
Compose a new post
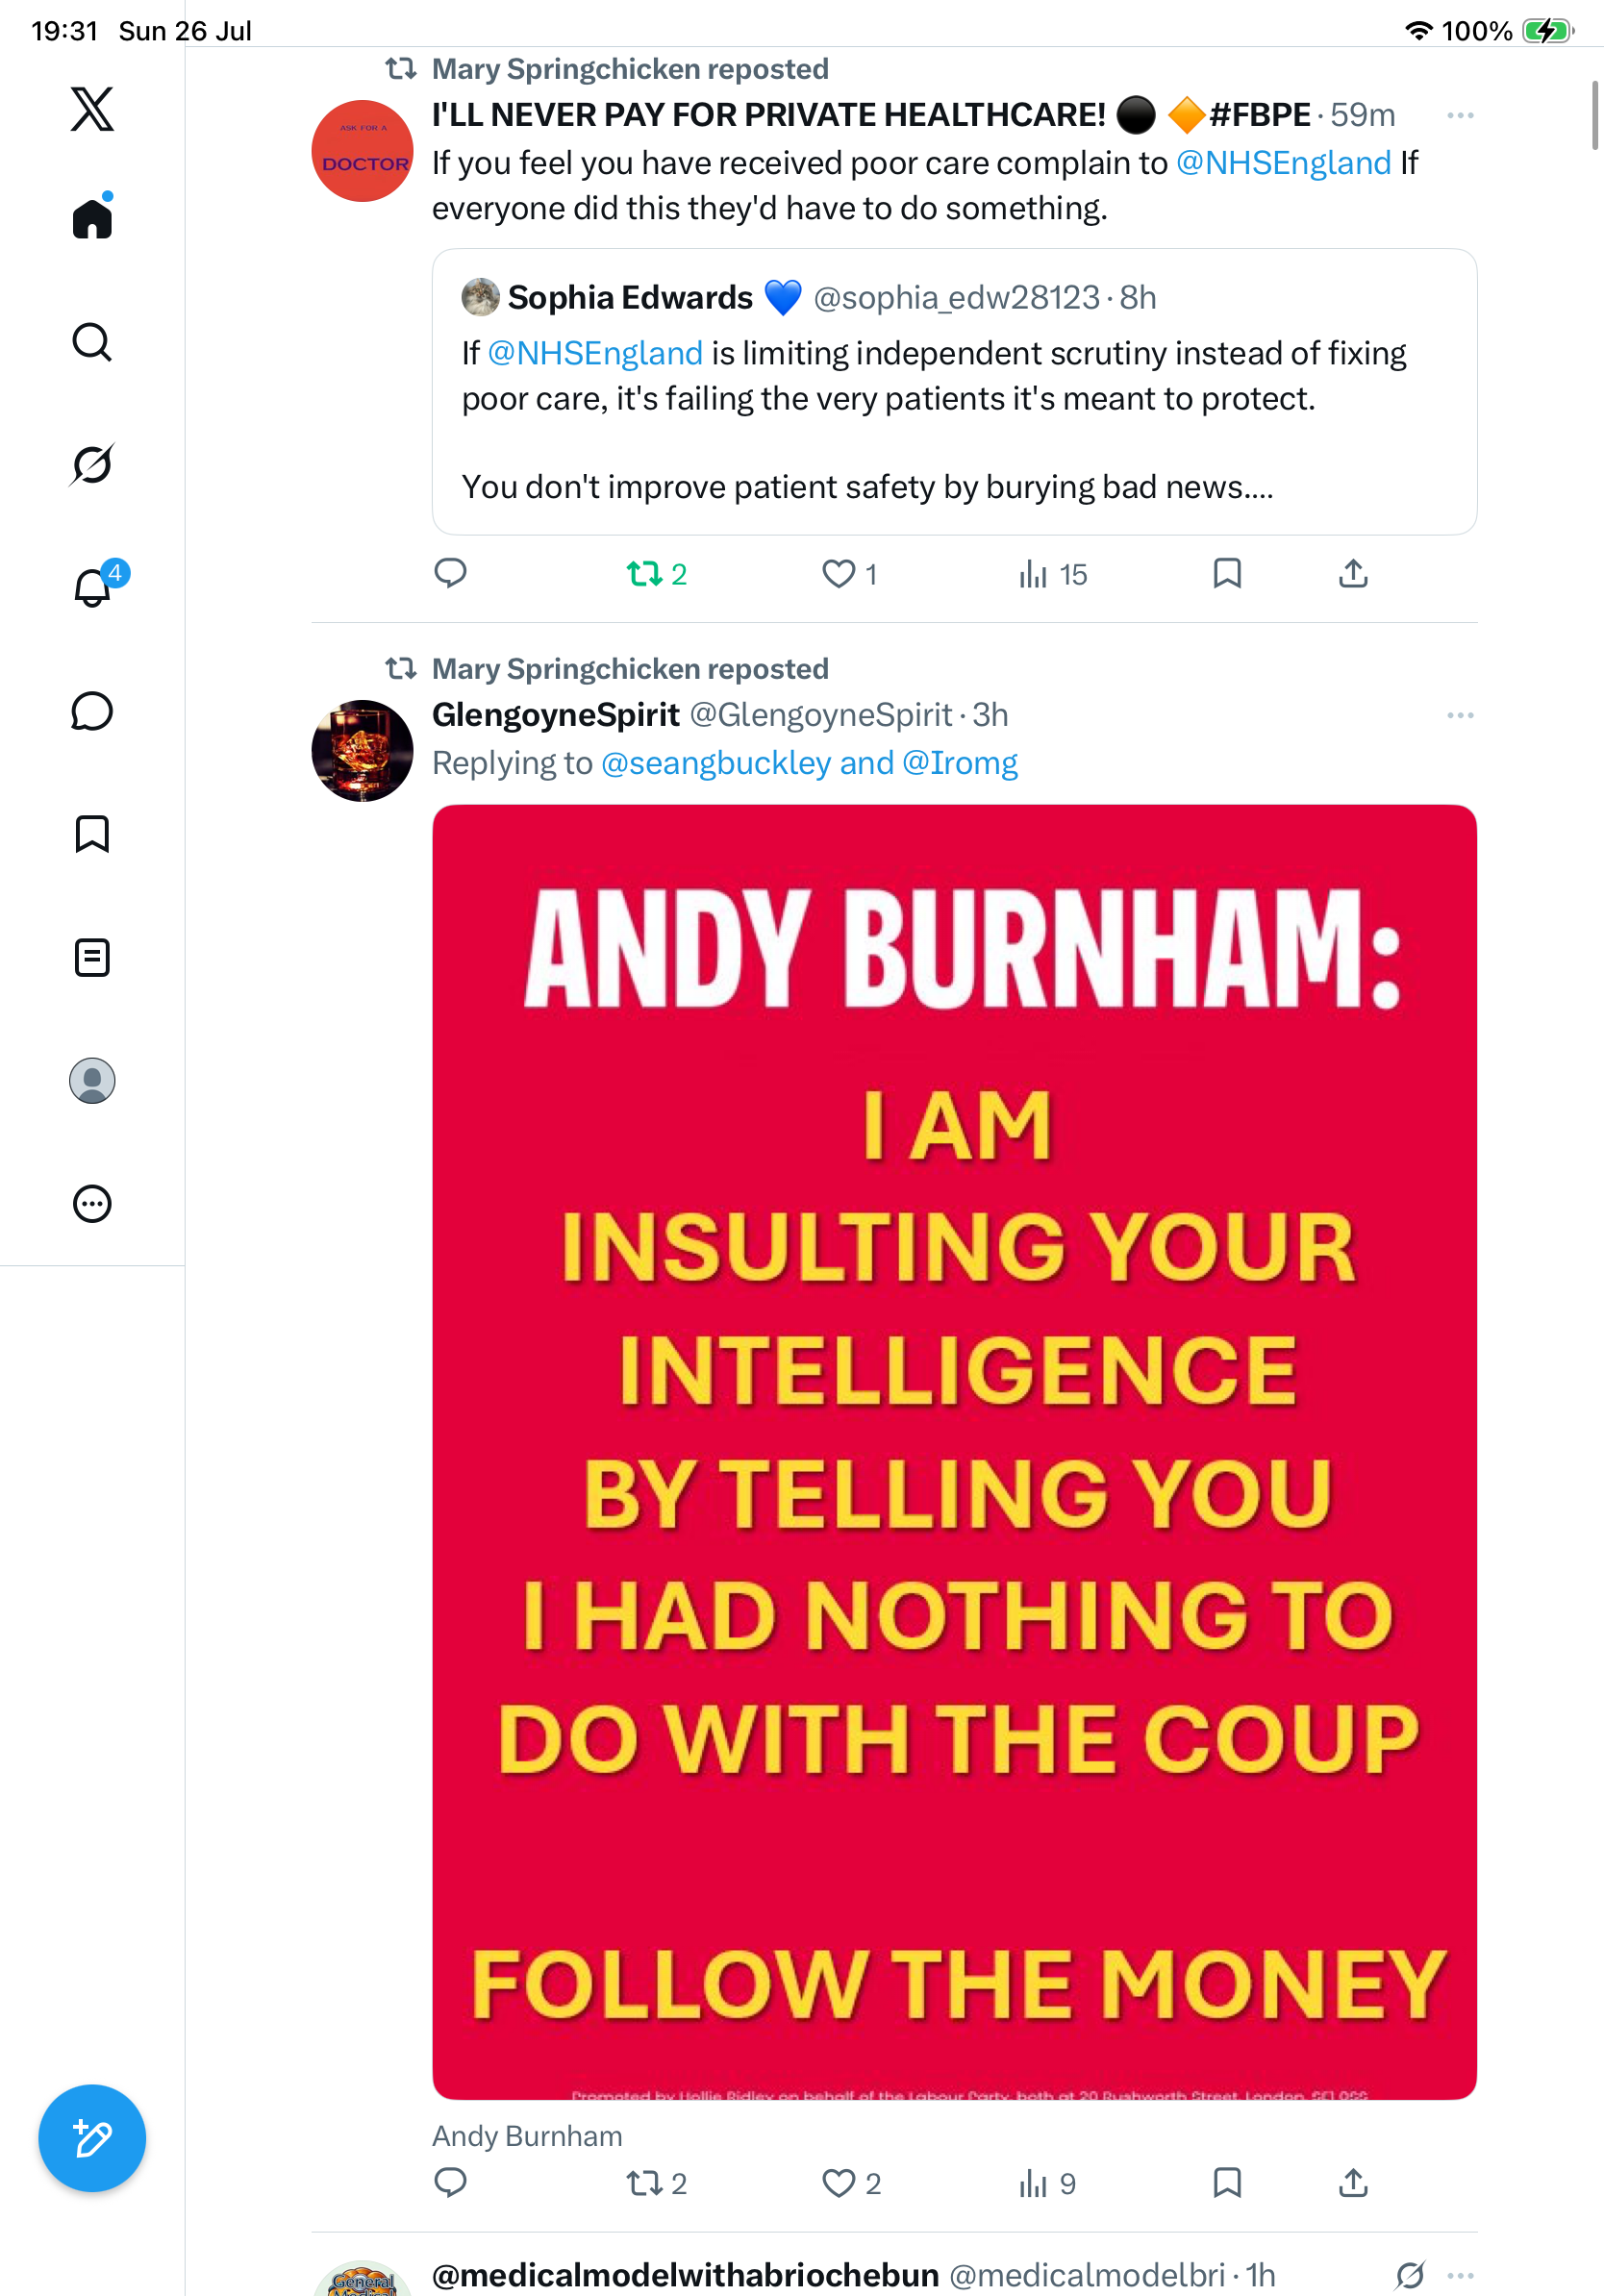92,2138
